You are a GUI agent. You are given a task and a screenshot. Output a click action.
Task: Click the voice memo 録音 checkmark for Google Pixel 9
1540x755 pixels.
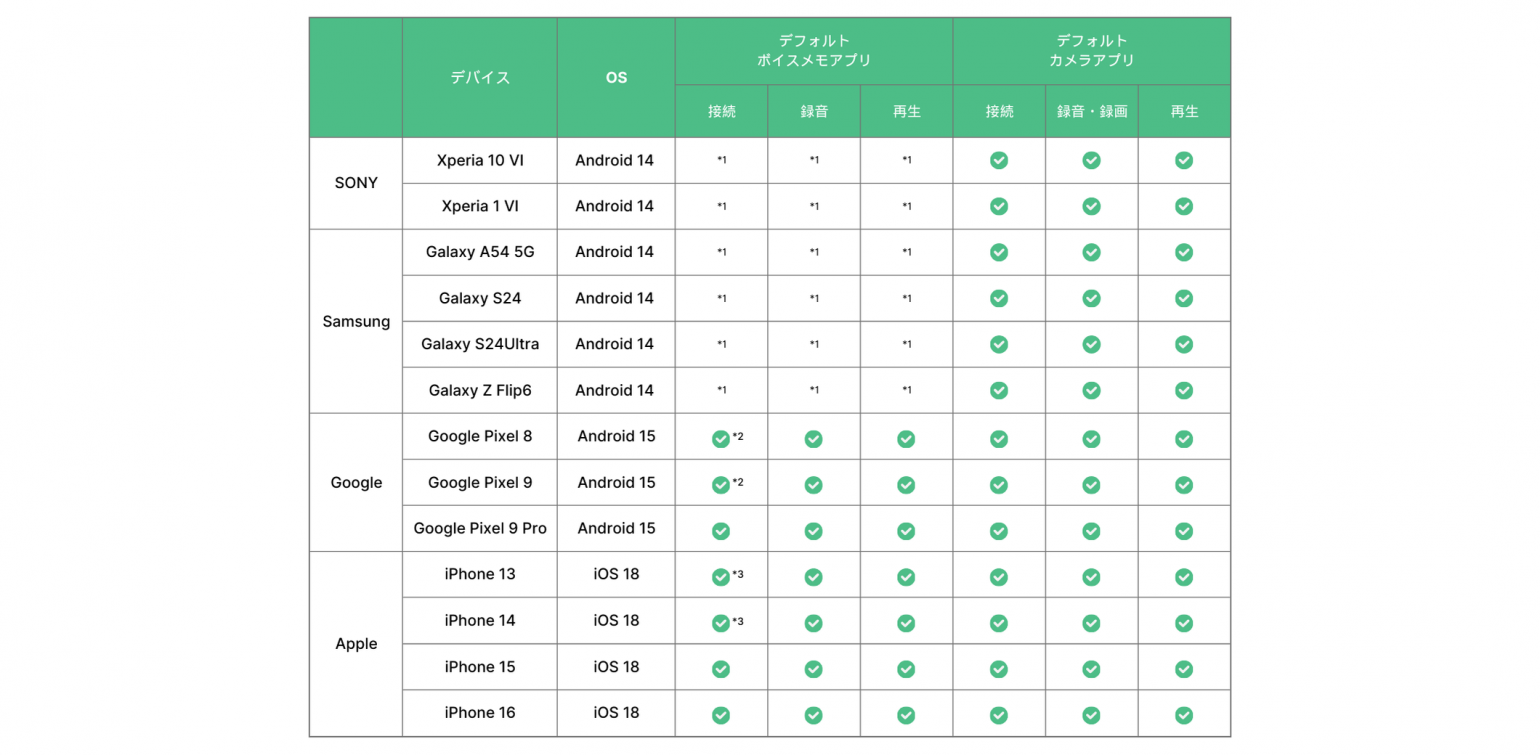813,485
